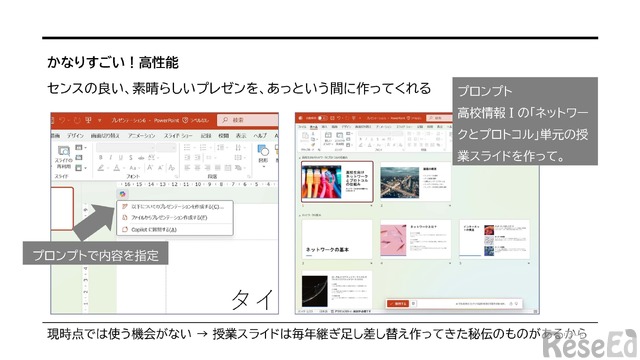Click the bulleted list icon in paragraph group
The height and width of the screenshot is (360, 640).
point(187,147)
